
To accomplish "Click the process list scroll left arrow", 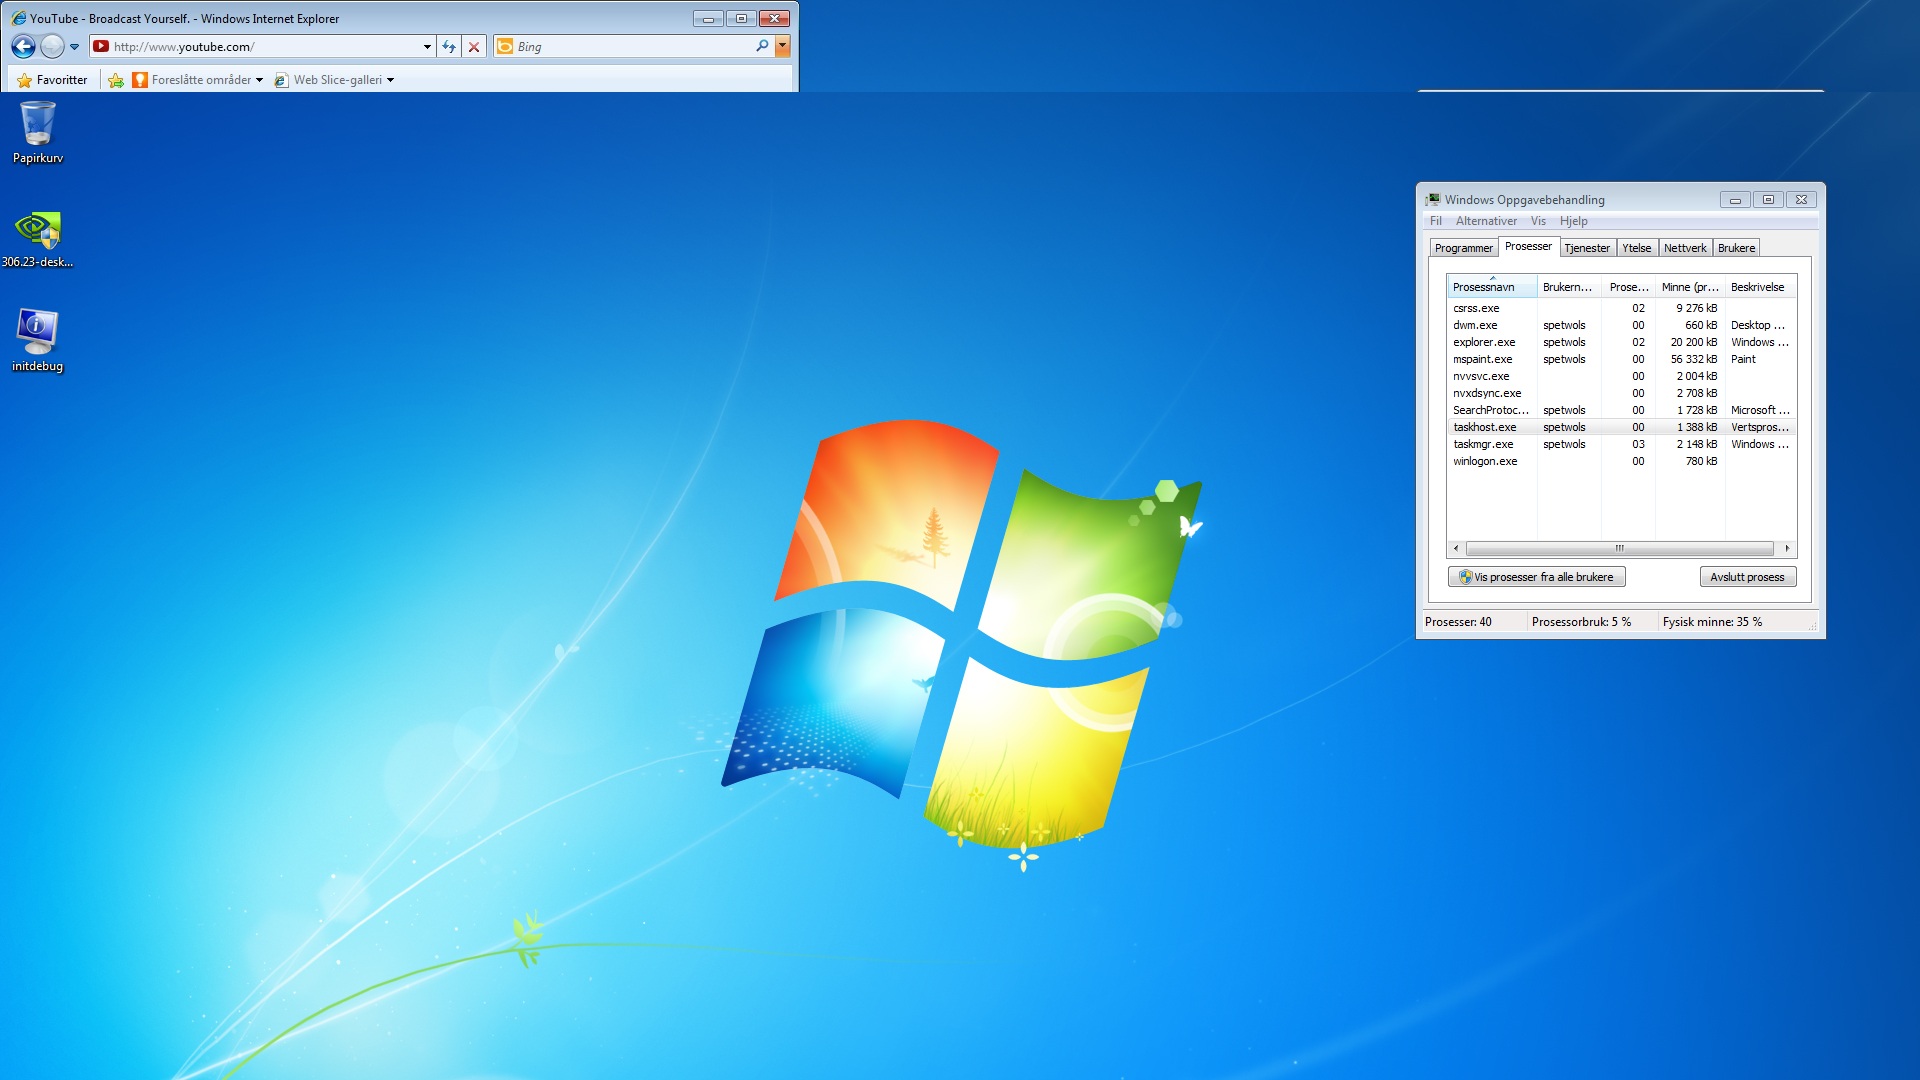I will point(1456,549).
